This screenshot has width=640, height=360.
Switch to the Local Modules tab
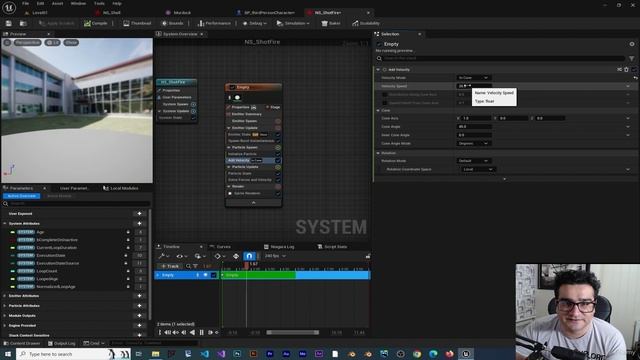click(x=121, y=188)
